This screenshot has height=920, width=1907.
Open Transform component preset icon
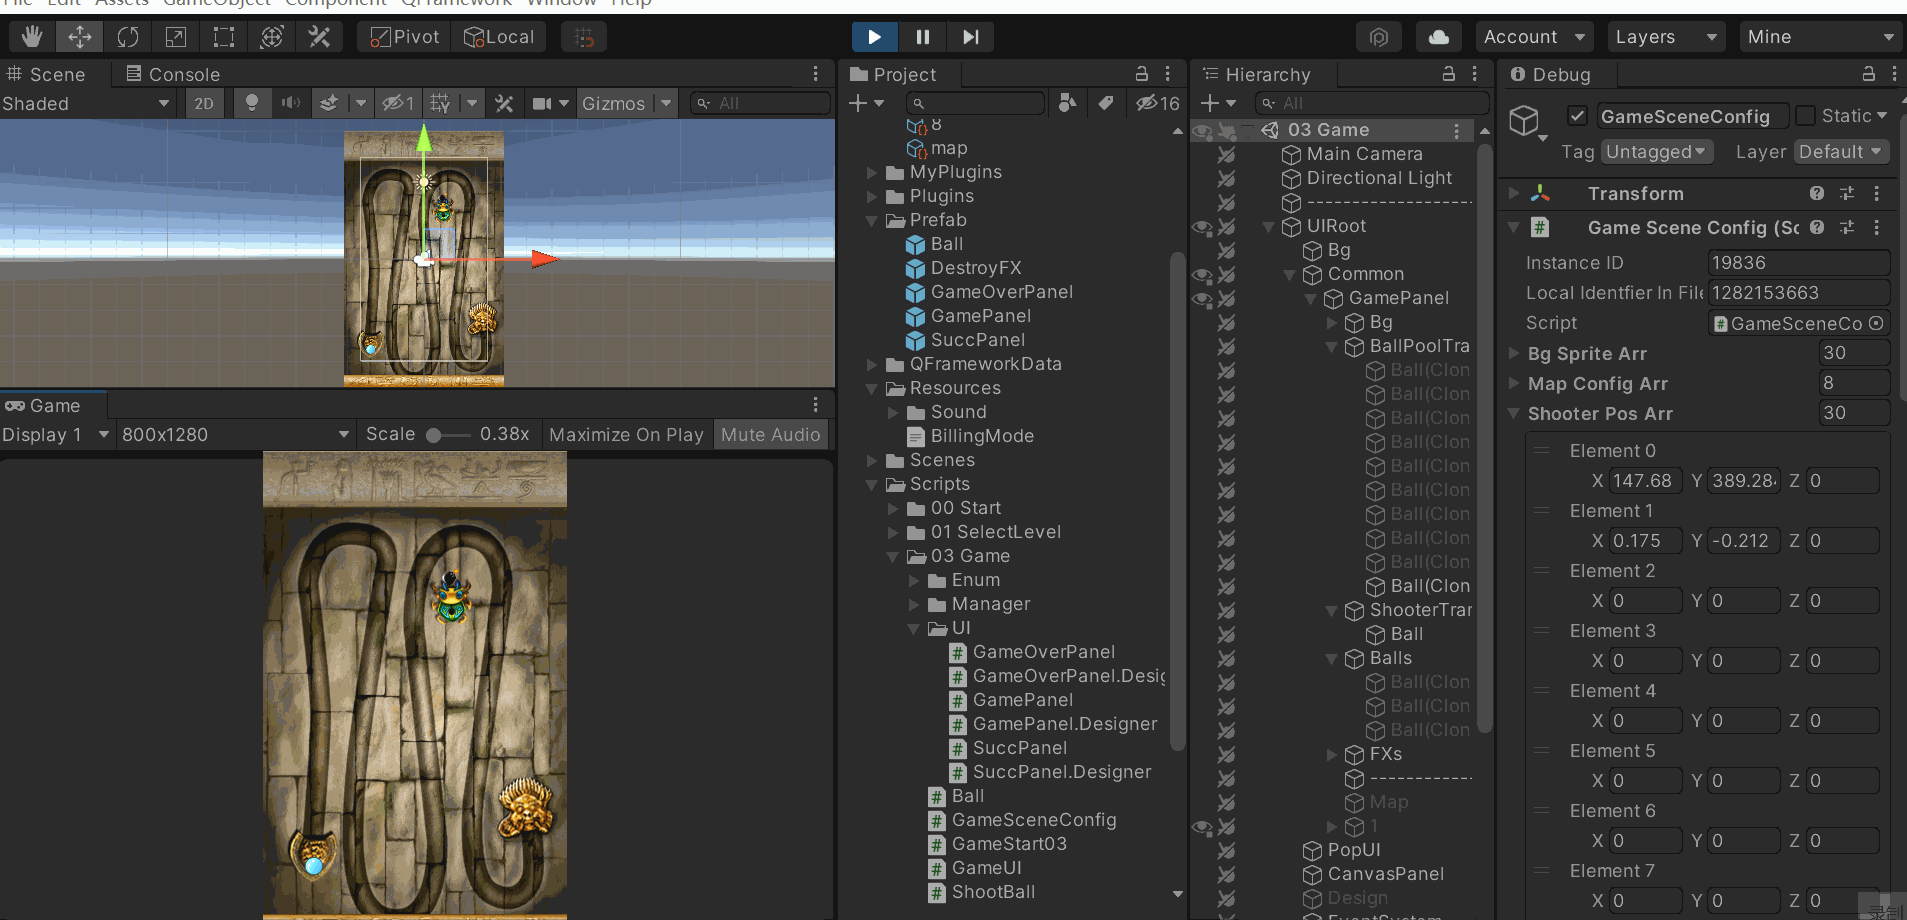coord(1847,193)
